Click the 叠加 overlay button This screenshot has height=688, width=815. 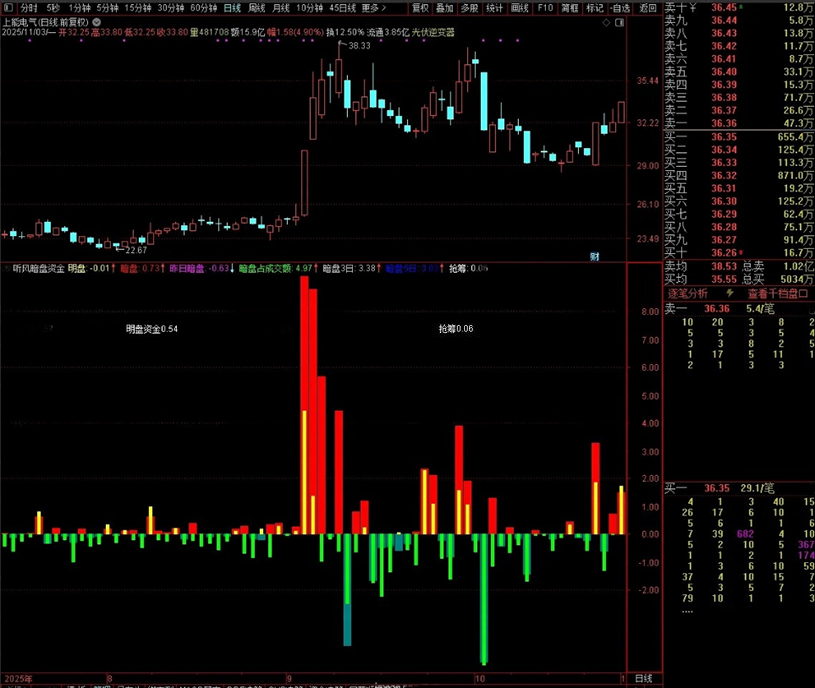coord(444,8)
